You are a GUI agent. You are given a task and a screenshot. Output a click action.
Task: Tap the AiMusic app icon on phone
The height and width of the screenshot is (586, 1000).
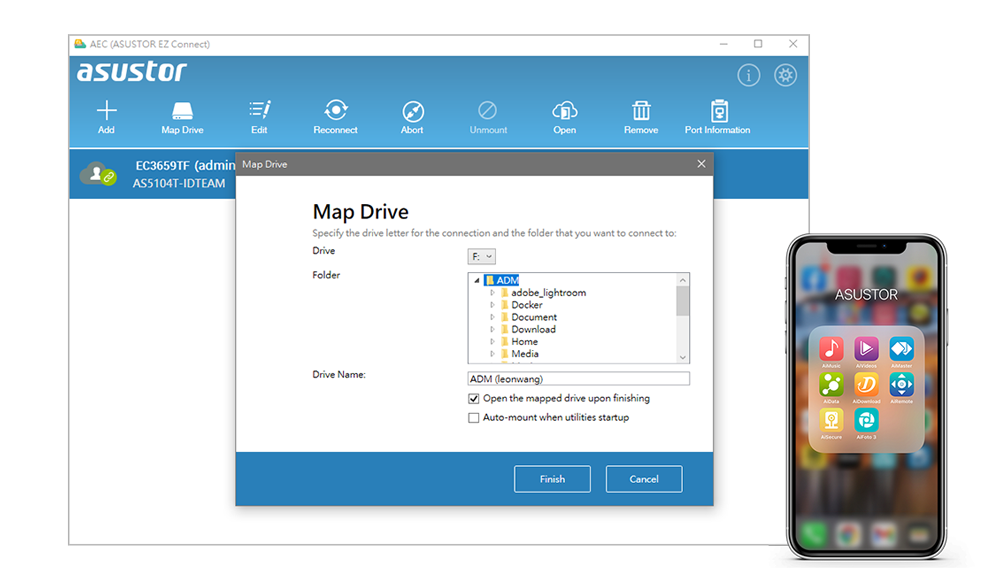click(831, 349)
